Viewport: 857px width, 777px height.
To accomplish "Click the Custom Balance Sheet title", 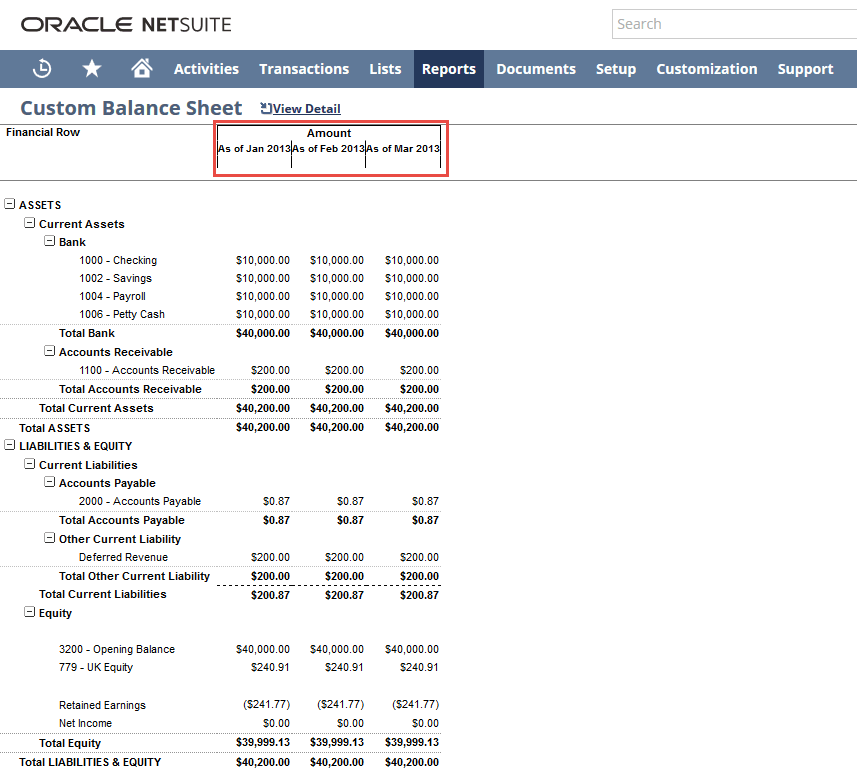I will (131, 108).
